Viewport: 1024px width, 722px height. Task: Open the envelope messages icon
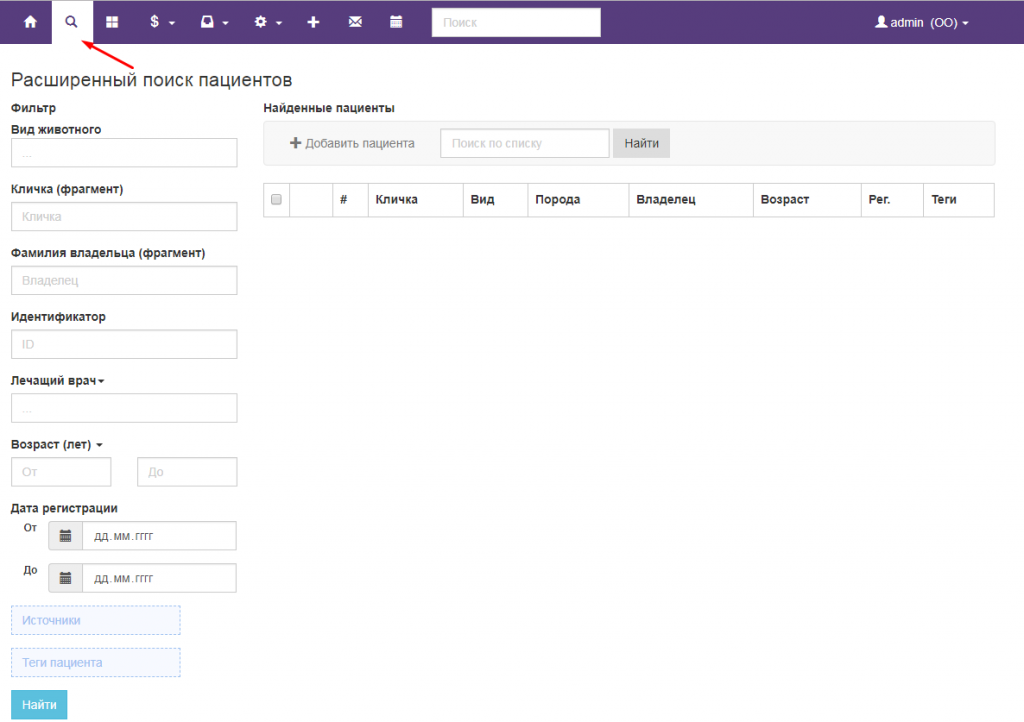(x=355, y=22)
